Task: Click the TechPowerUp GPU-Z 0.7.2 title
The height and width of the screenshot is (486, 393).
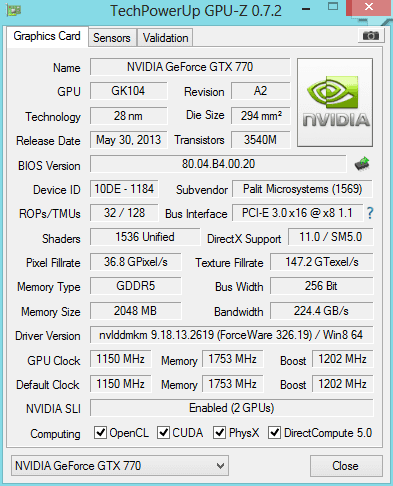Action: click(x=196, y=11)
